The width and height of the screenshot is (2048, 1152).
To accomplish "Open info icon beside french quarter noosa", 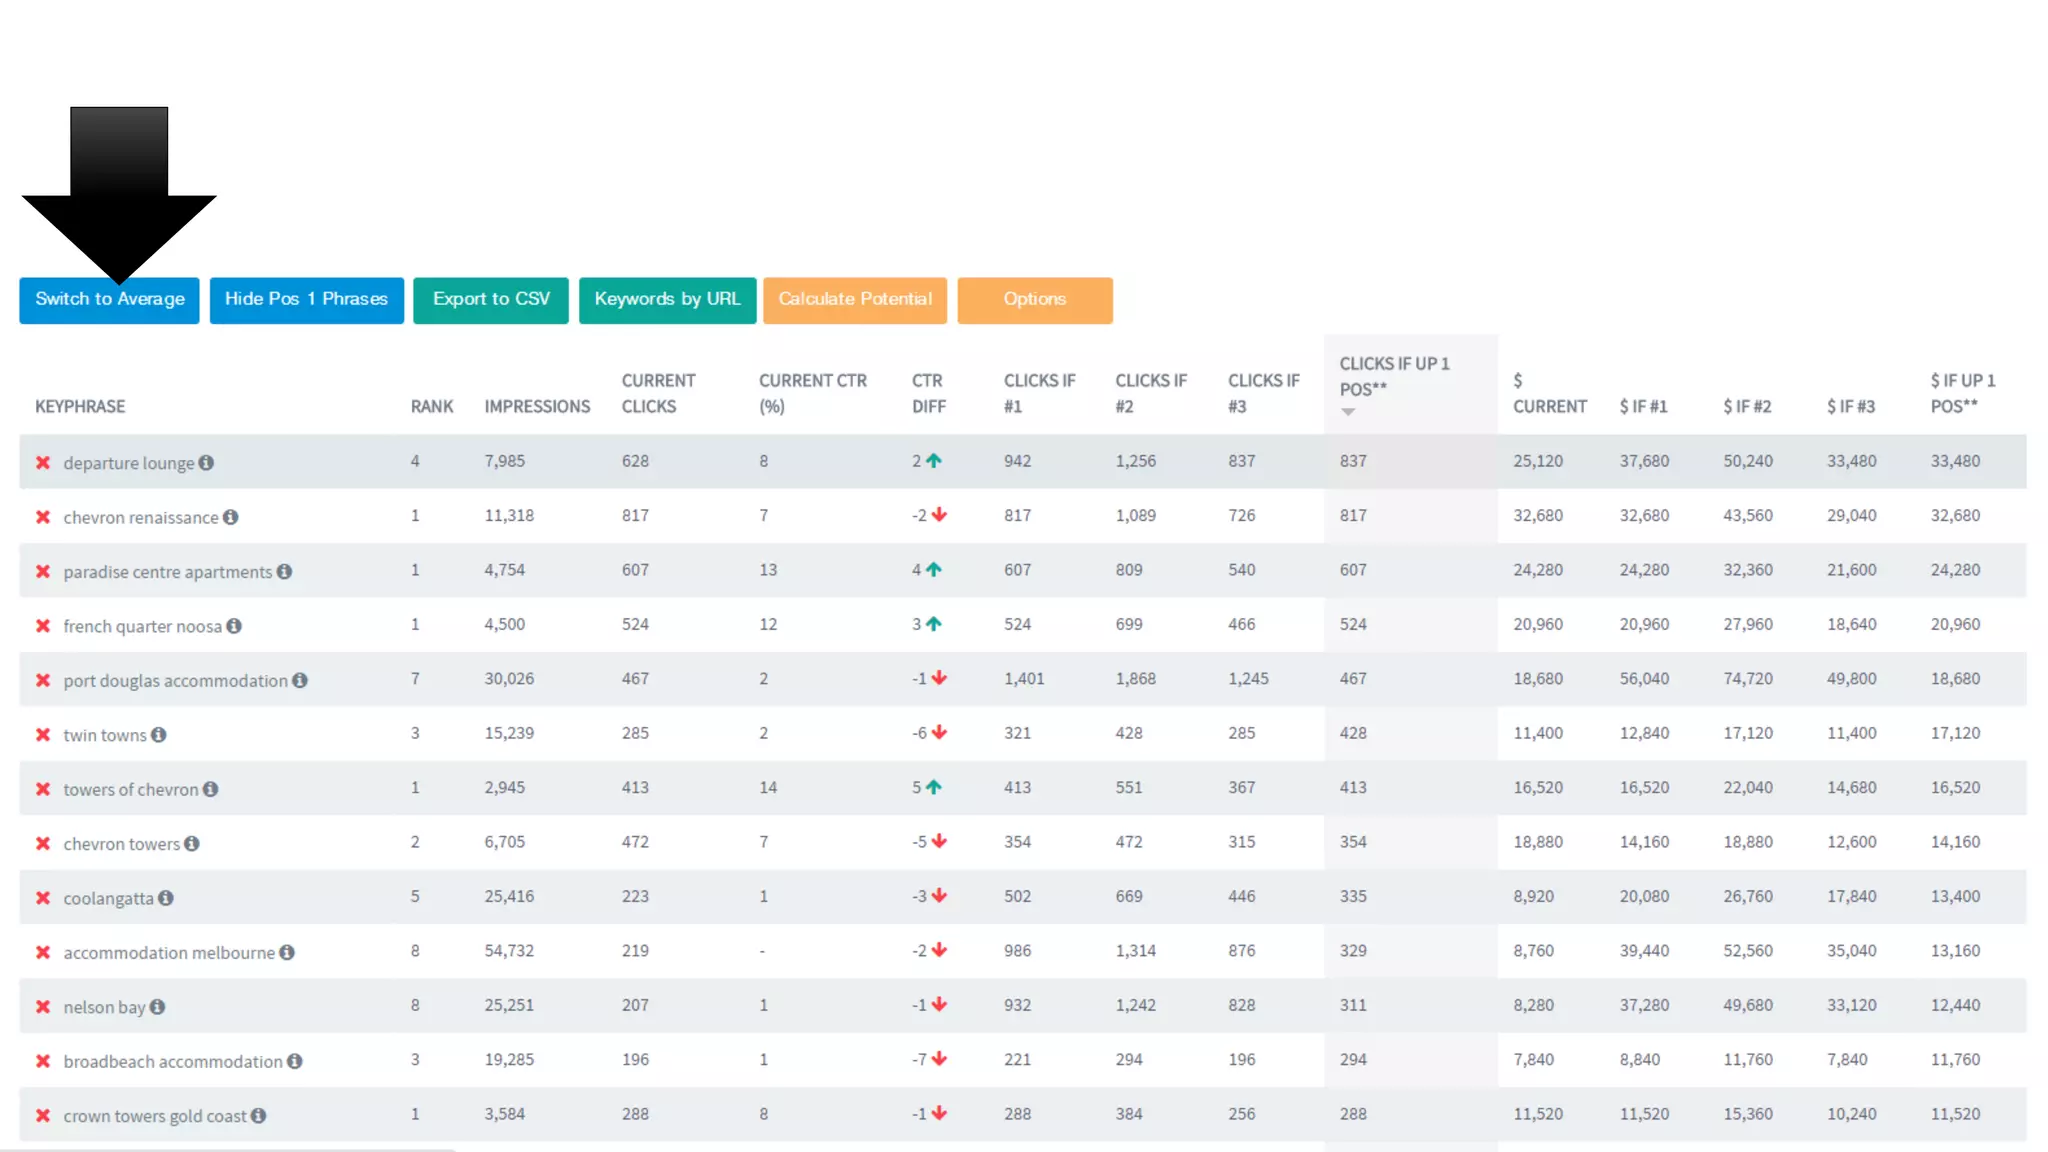I will tap(234, 626).
